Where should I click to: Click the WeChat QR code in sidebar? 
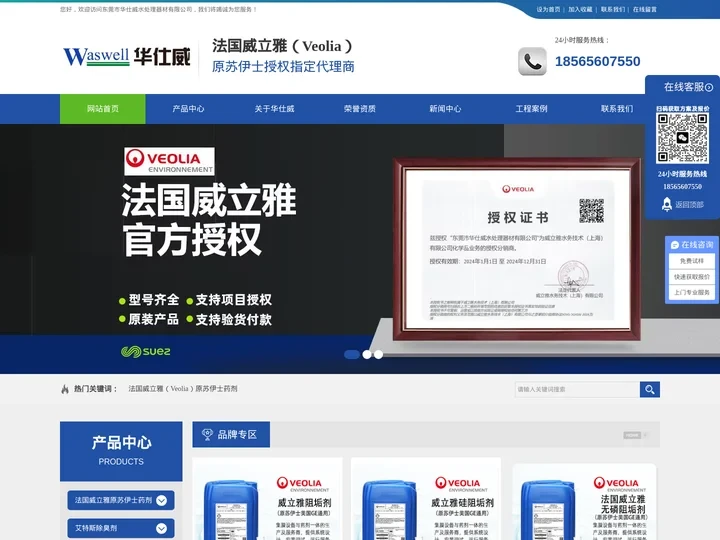(682, 138)
